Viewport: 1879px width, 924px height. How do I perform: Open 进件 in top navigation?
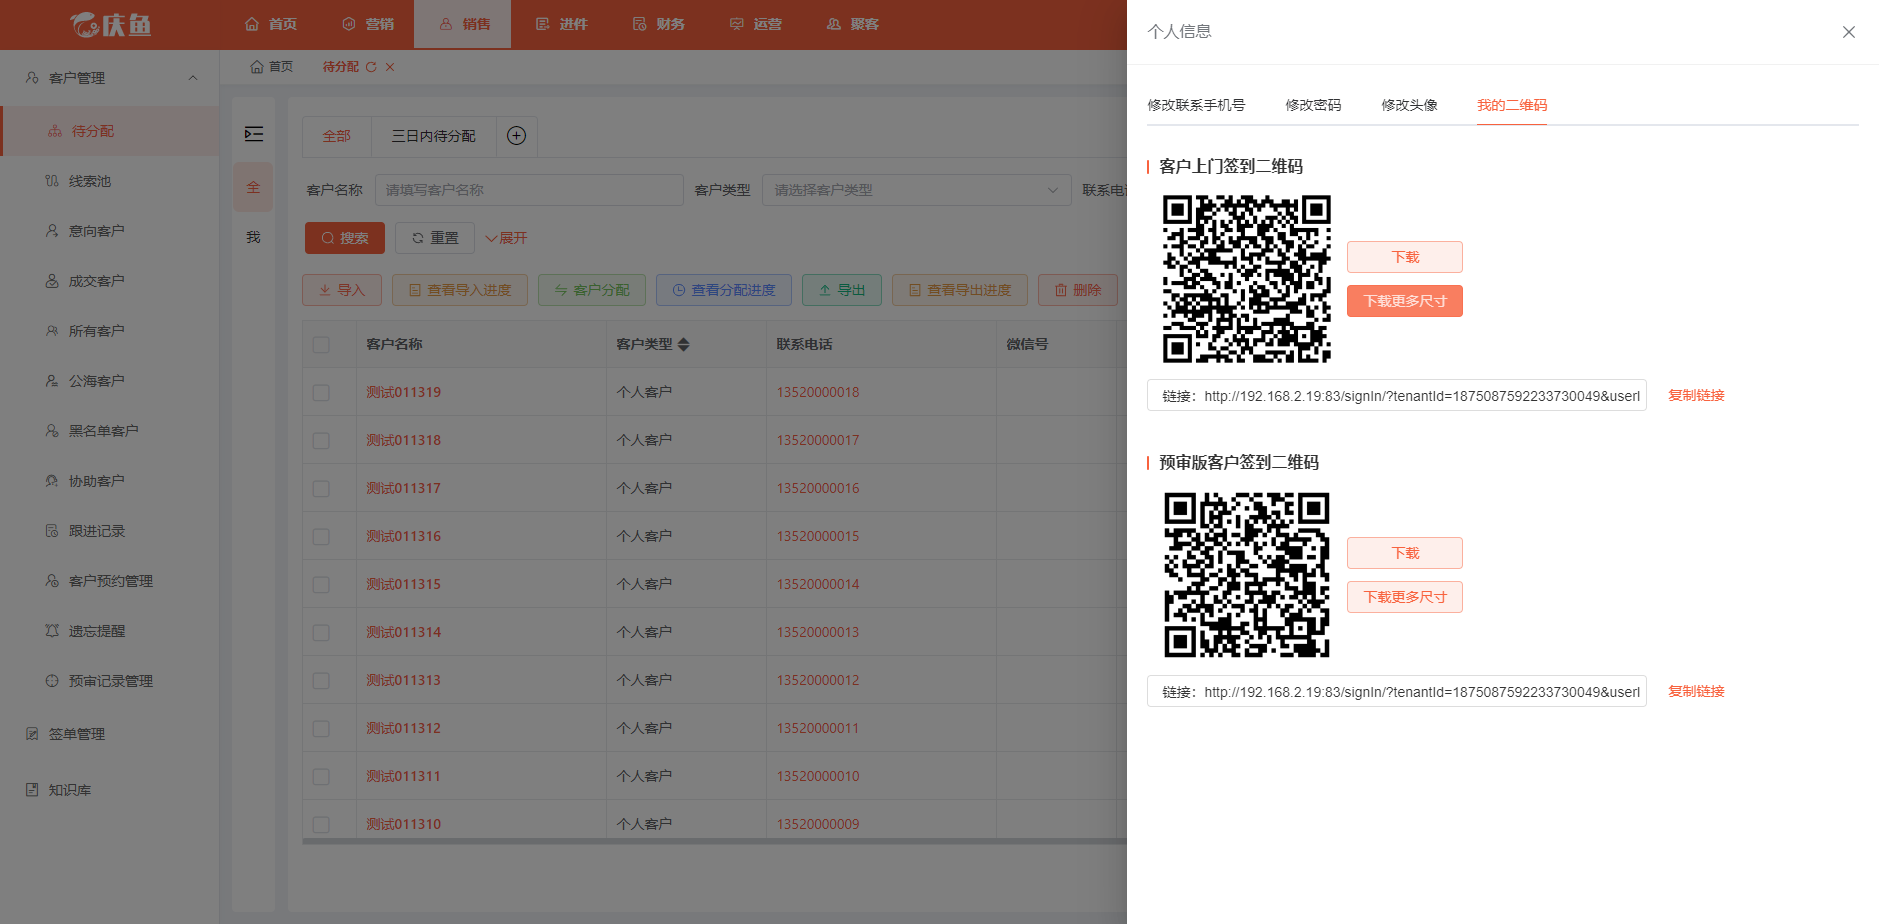(x=562, y=24)
